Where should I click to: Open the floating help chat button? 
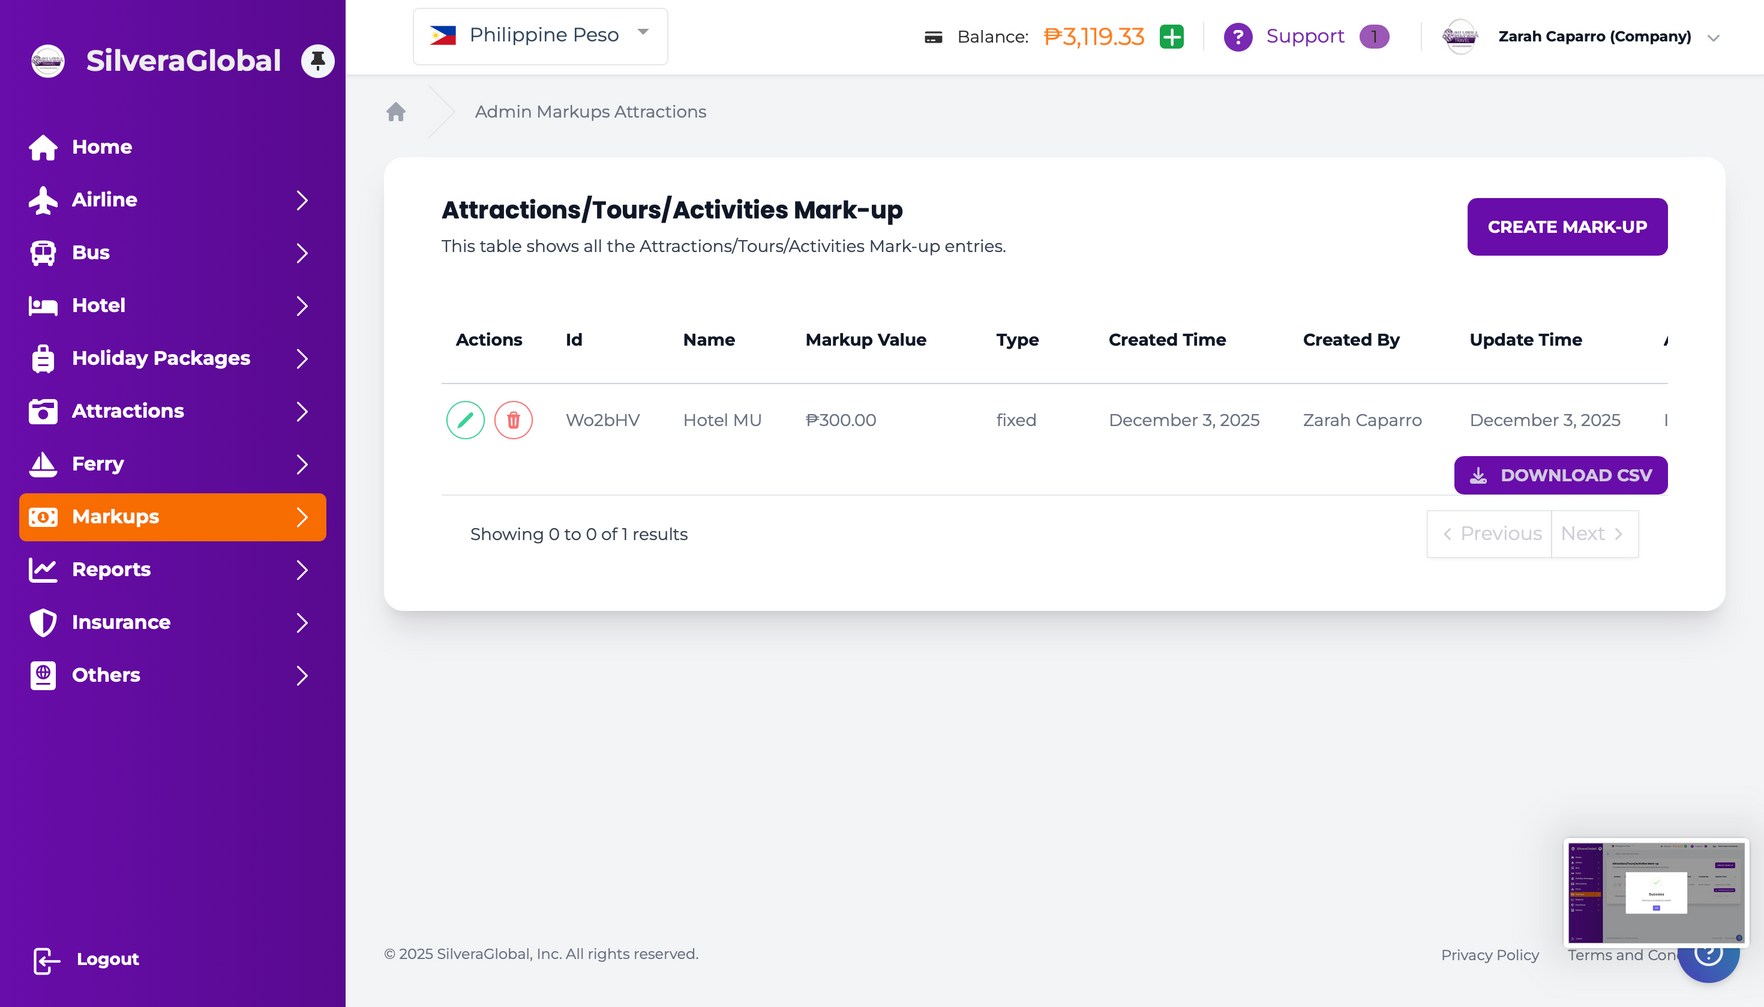[x=1708, y=957]
